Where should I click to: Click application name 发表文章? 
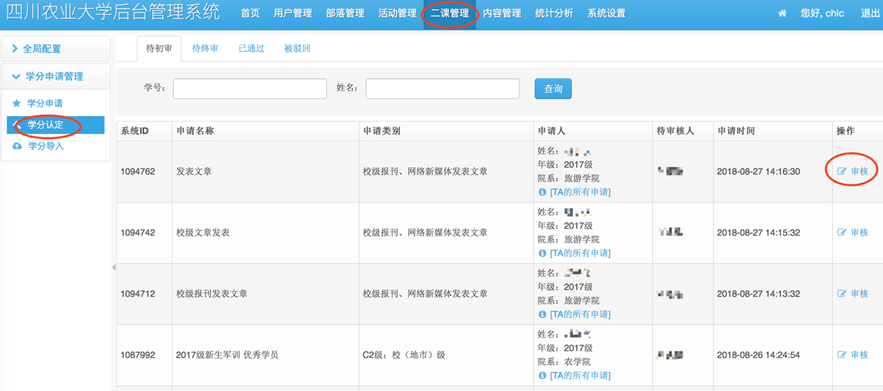coord(195,171)
